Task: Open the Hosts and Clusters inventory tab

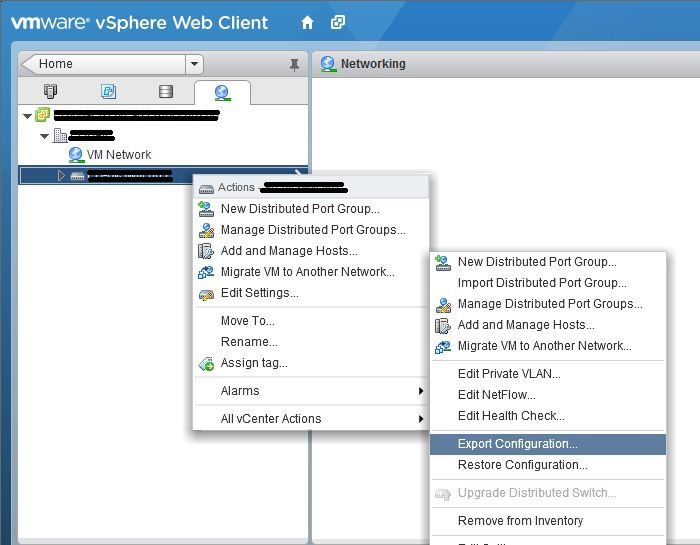Action: point(50,92)
